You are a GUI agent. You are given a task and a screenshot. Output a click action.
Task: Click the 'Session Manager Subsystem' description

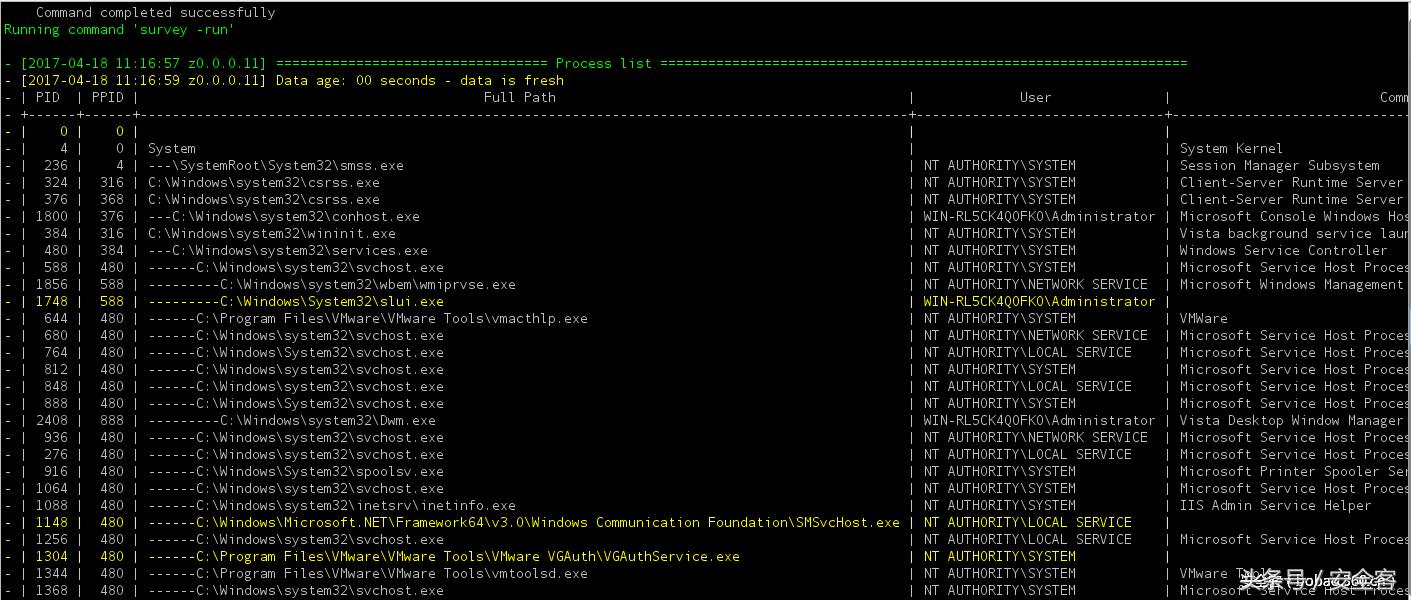point(1279,165)
